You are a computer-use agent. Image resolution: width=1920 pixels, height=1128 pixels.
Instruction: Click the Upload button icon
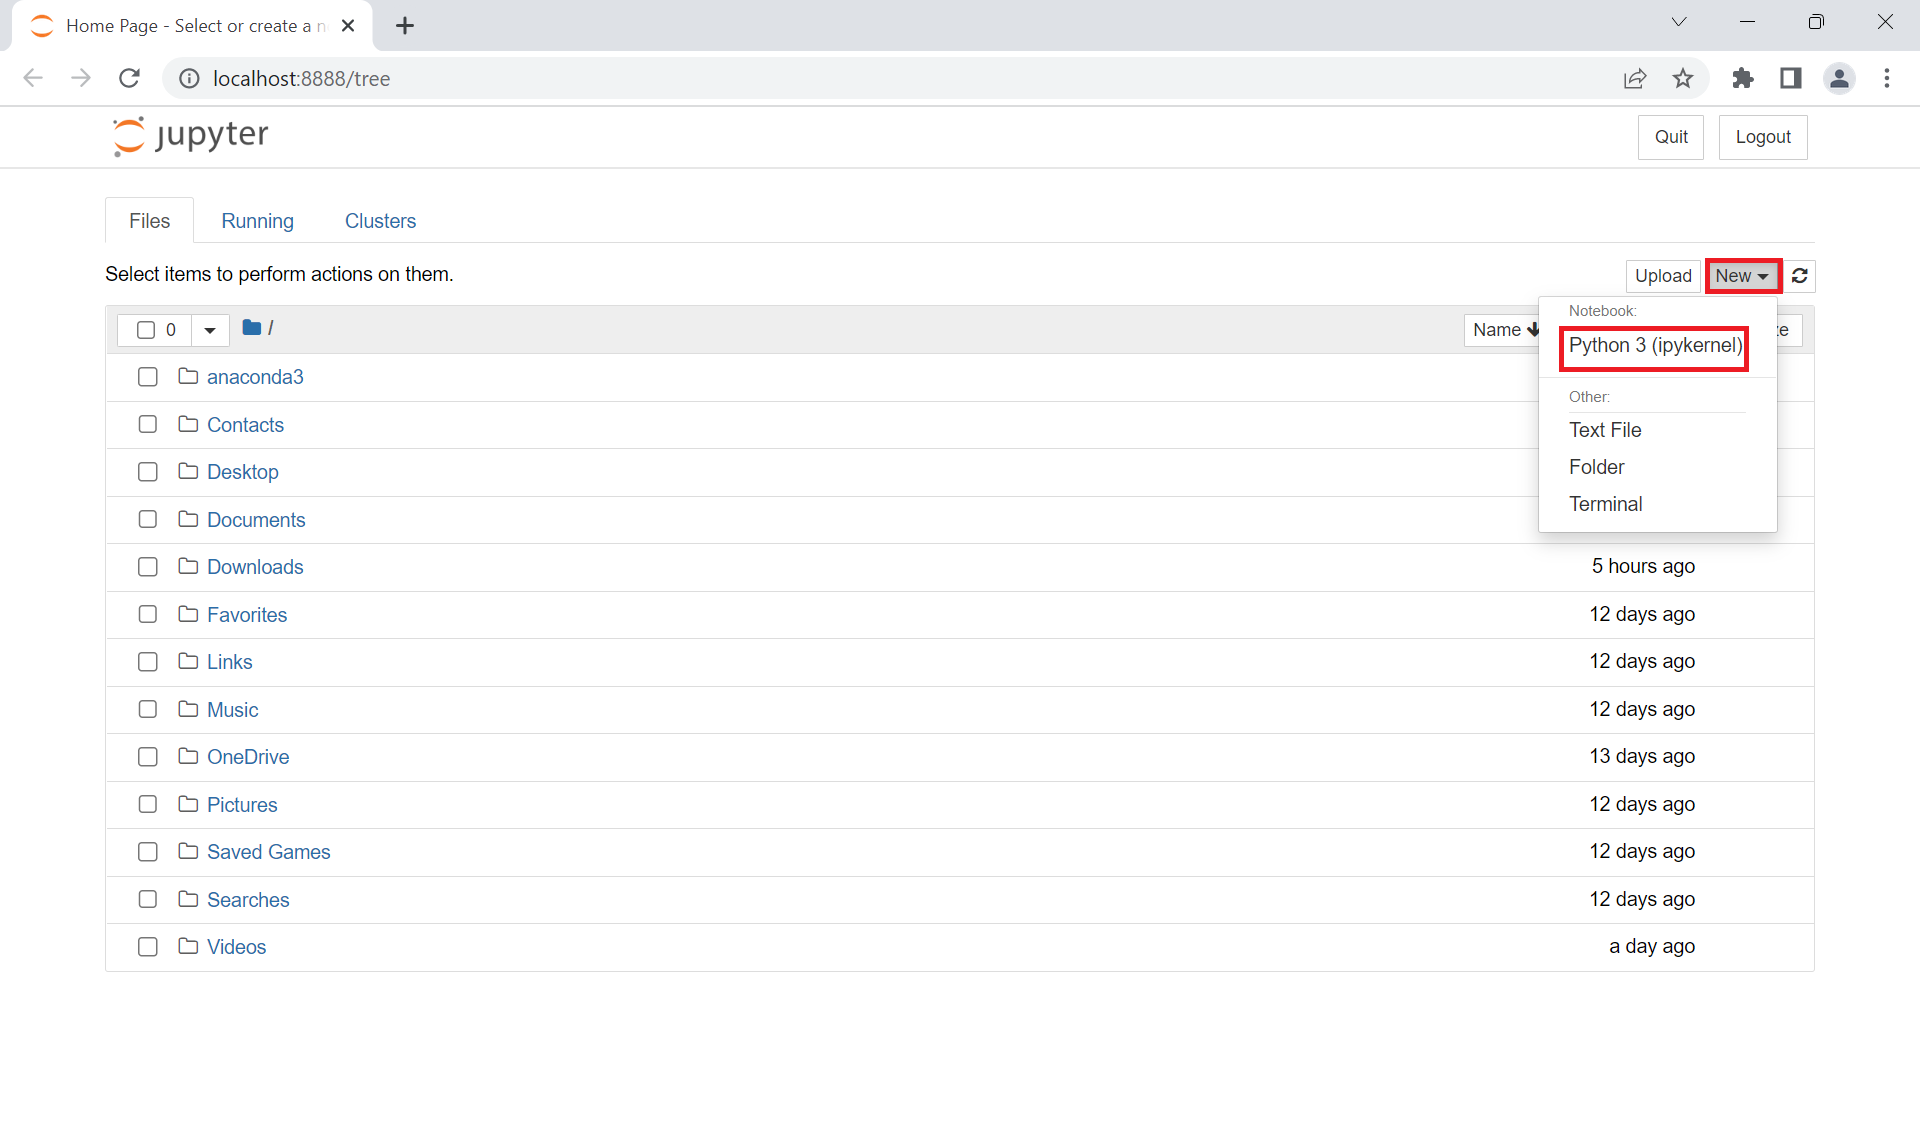pos(1664,275)
